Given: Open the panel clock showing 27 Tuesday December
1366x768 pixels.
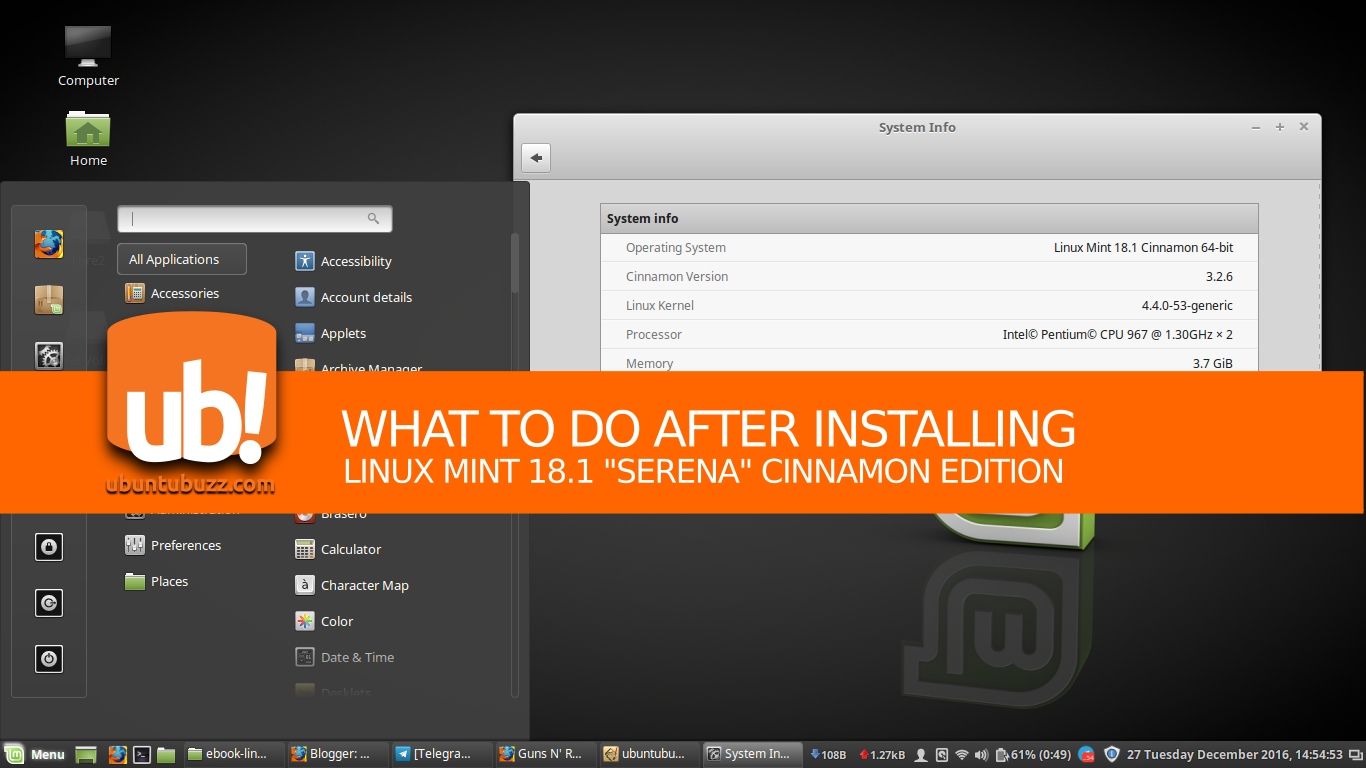Looking at the screenshot, I should (1235, 755).
